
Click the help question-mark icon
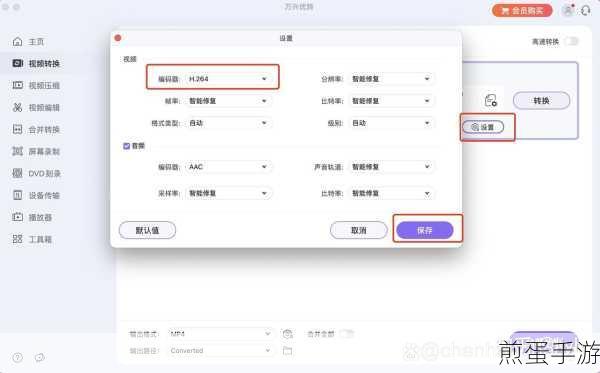(x=17, y=358)
